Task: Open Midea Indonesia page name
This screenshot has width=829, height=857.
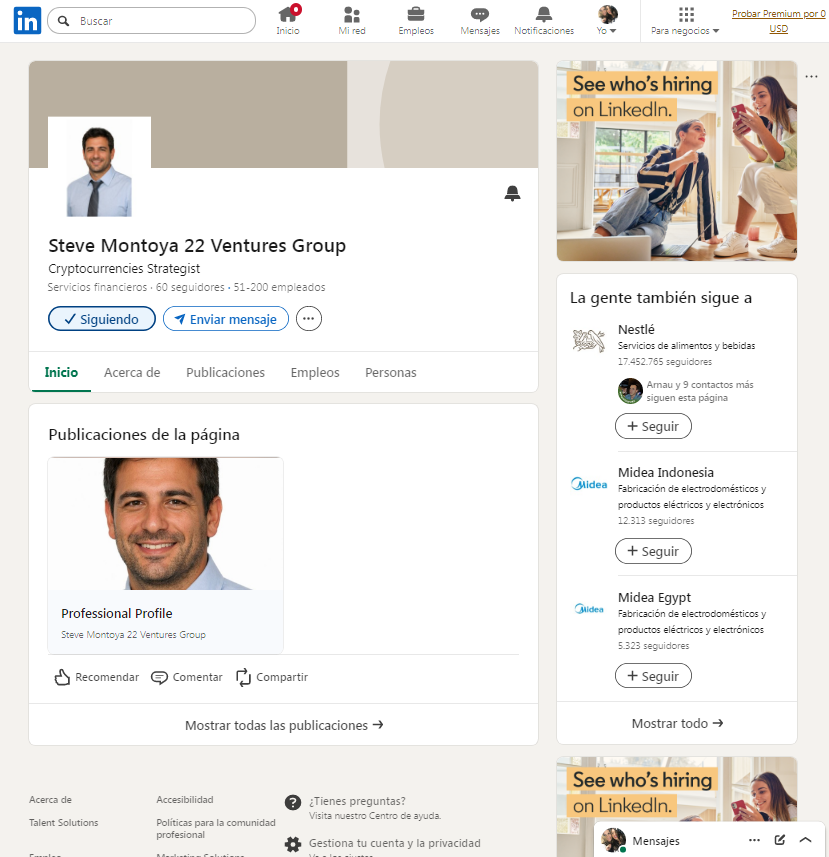Action: pos(666,472)
